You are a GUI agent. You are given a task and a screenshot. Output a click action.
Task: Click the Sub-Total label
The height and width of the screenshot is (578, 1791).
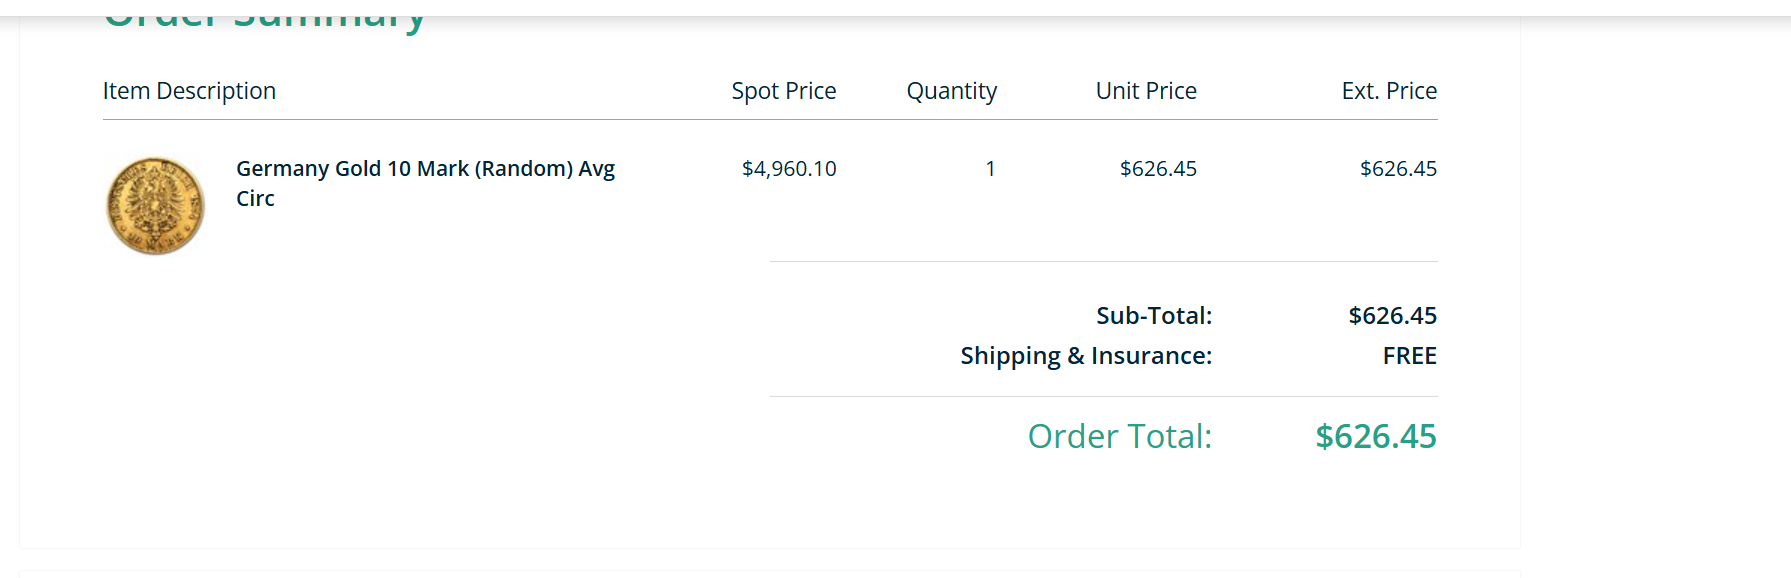point(1153,316)
